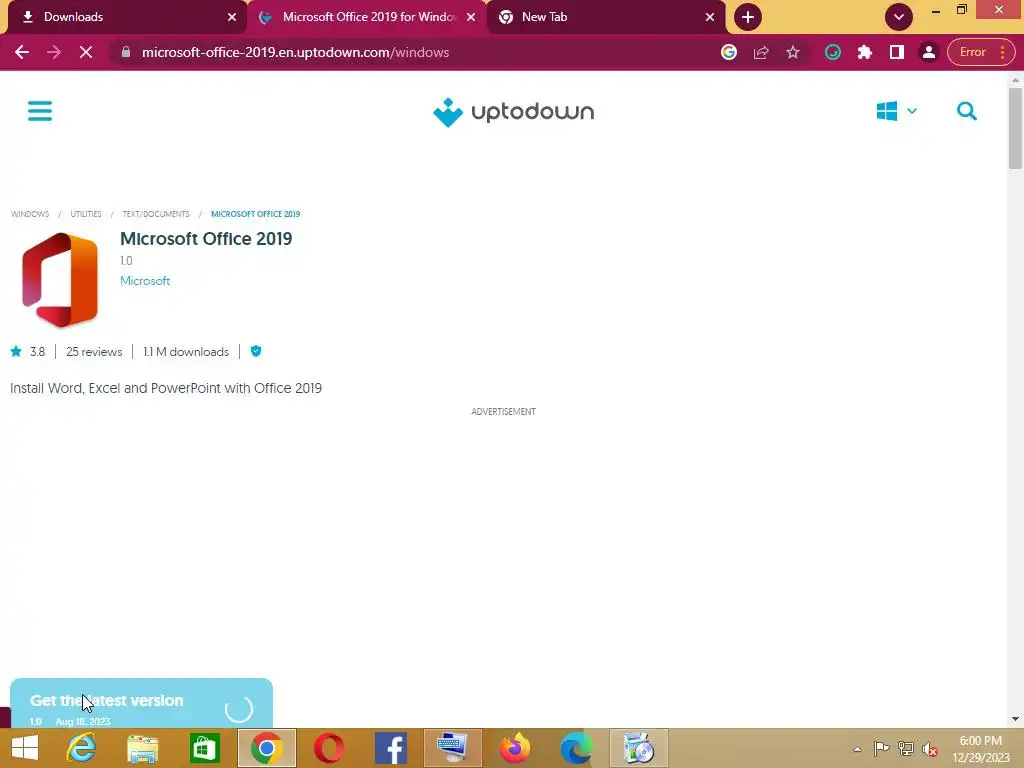Open the Extensions puzzle icon

click(865, 52)
